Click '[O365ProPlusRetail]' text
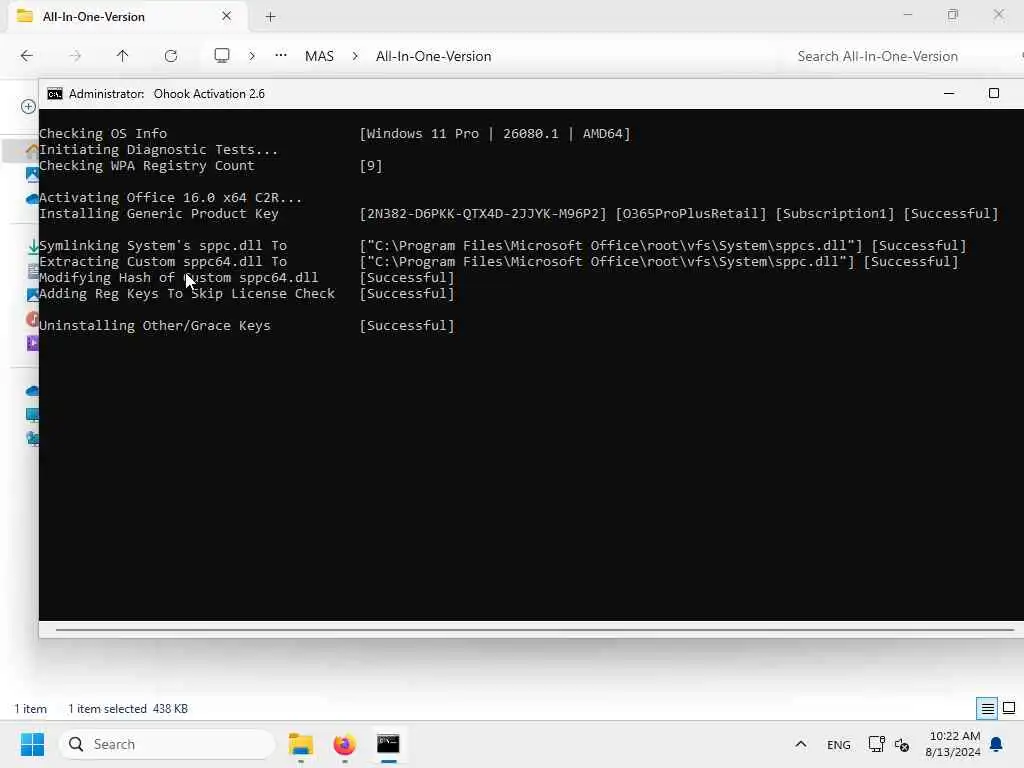The height and width of the screenshot is (768, 1024). point(690,214)
